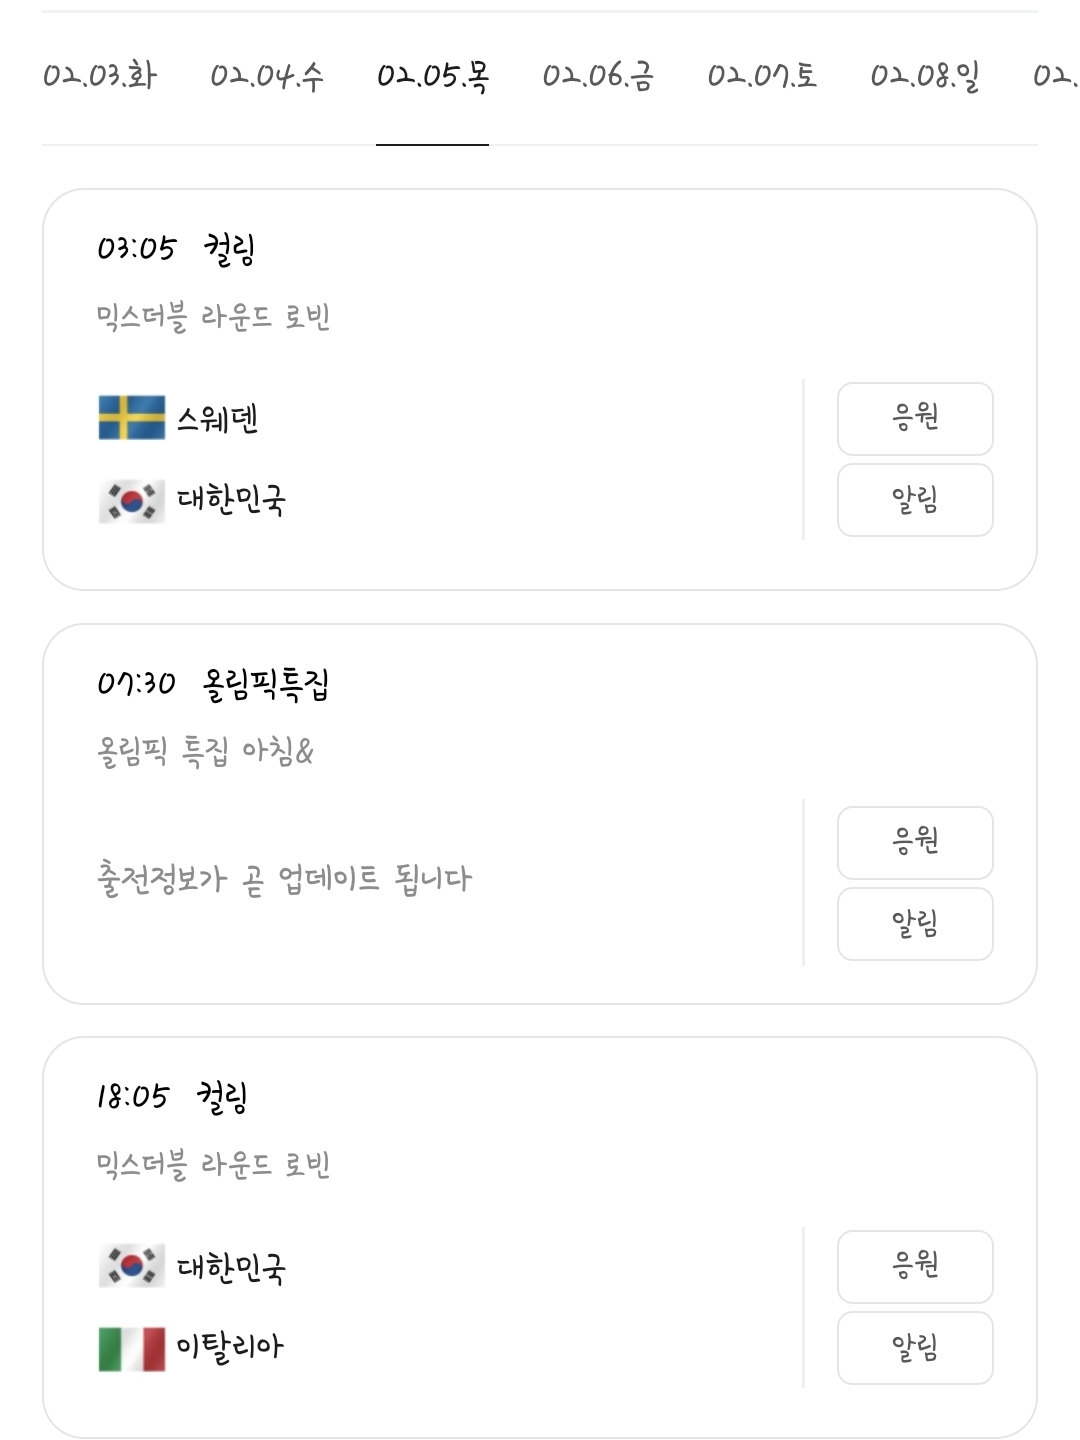Turn on 알림 for 07:30 올림픽특집

coord(915,924)
